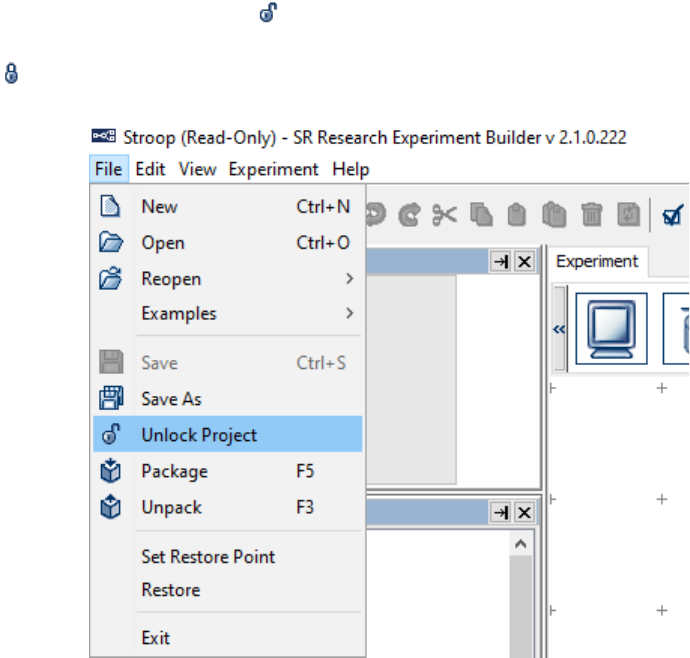This screenshot has height=658, width=690.
Task: Collapse component palette with double chevron
Action: pos(559,329)
